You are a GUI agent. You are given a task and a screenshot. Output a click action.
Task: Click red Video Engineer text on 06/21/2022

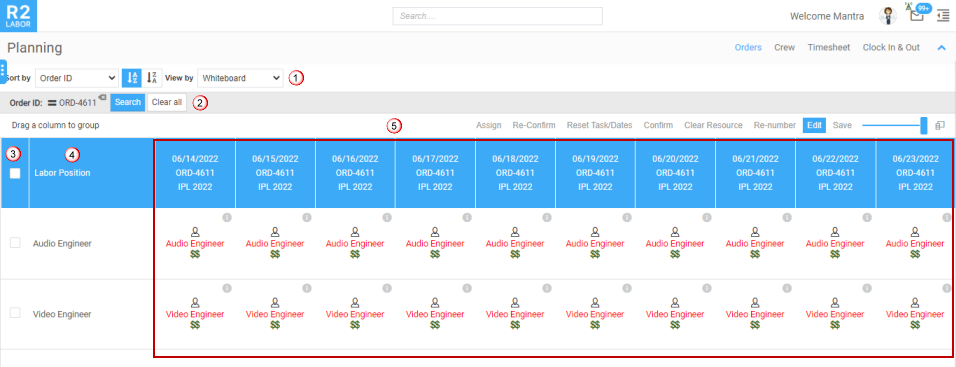pos(755,314)
